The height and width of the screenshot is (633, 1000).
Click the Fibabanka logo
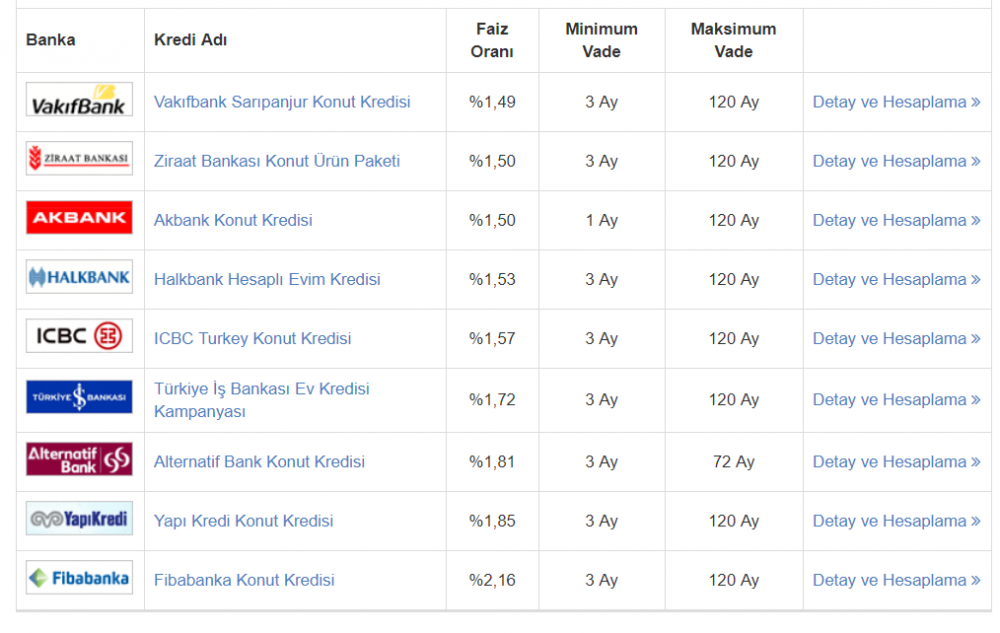tap(79, 578)
